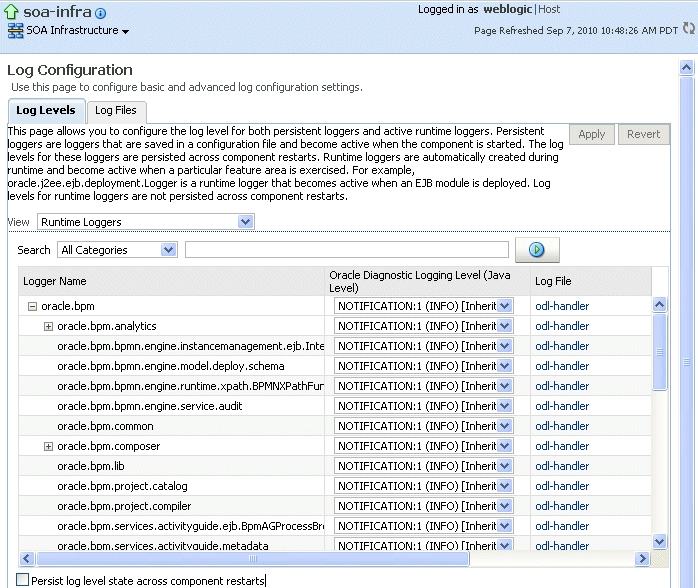
Task: Click the table's horizontal scrollbar thumb
Action: click(252, 558)
